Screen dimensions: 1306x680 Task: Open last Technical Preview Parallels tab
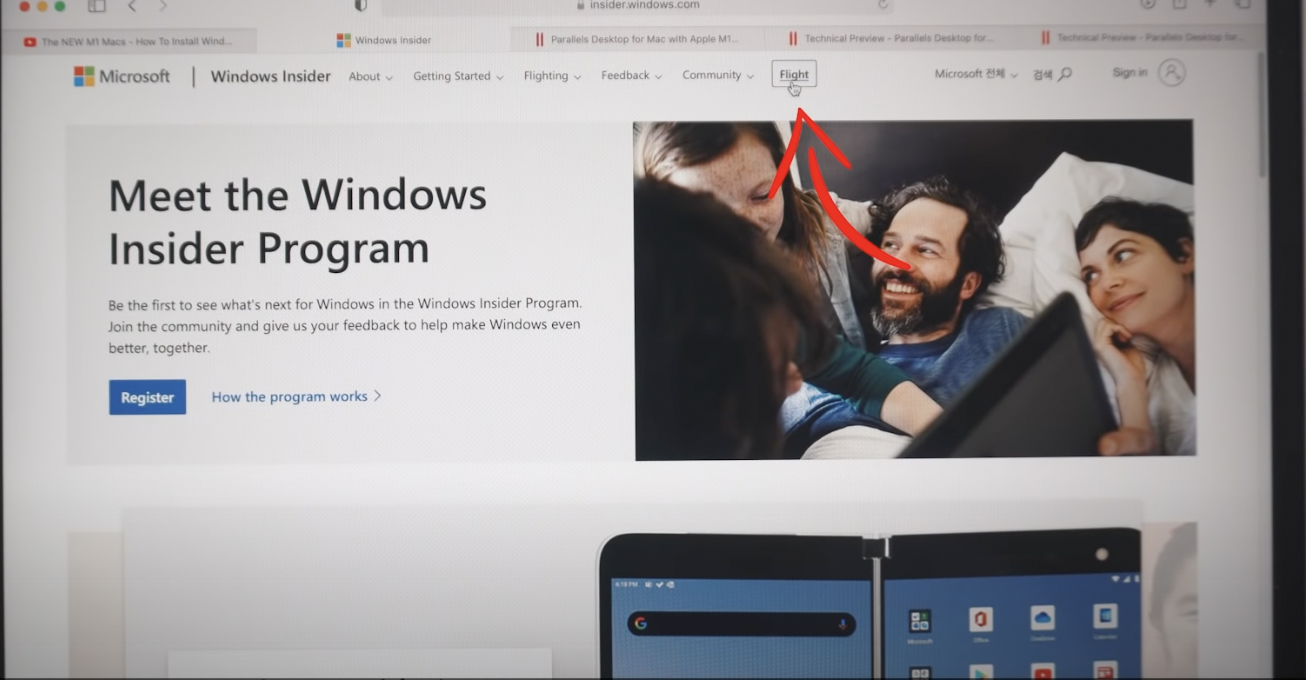pos(1143,37)
